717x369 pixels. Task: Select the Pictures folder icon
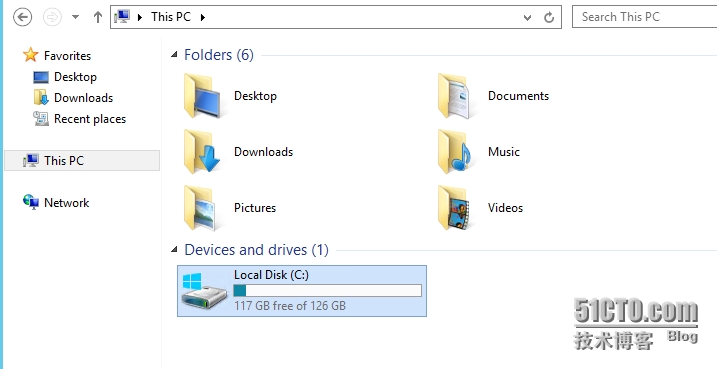200,208
